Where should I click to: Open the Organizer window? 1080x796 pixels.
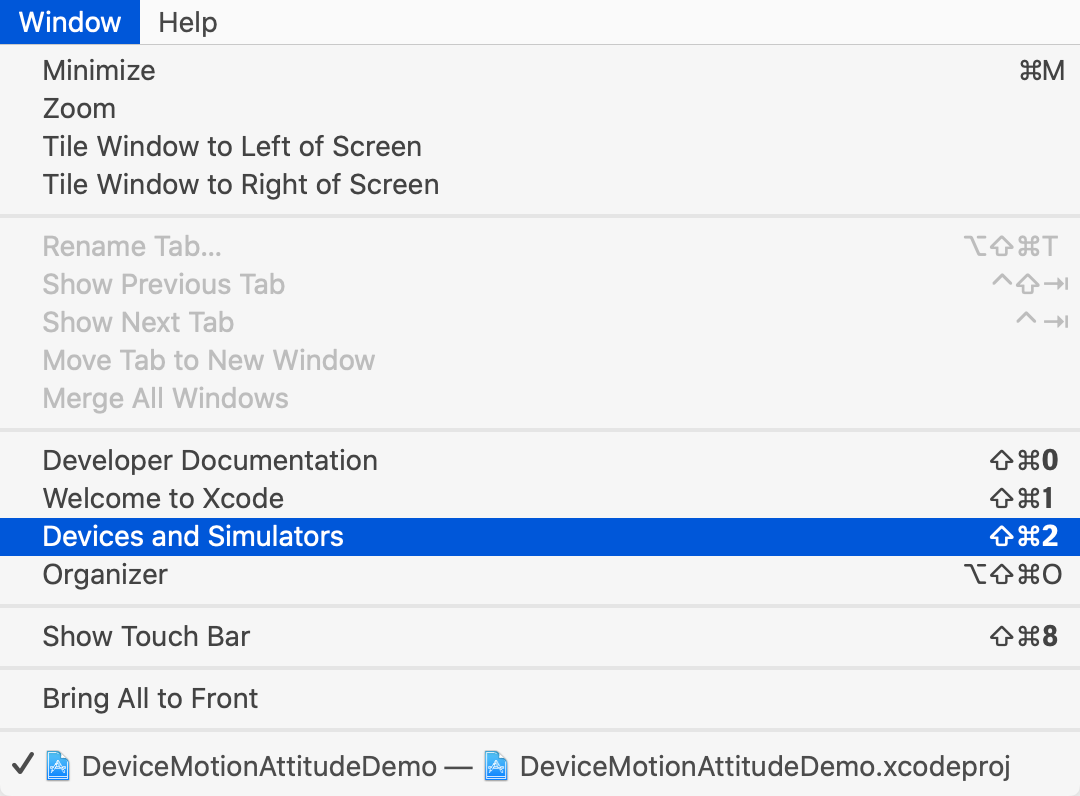pos(540,574)
